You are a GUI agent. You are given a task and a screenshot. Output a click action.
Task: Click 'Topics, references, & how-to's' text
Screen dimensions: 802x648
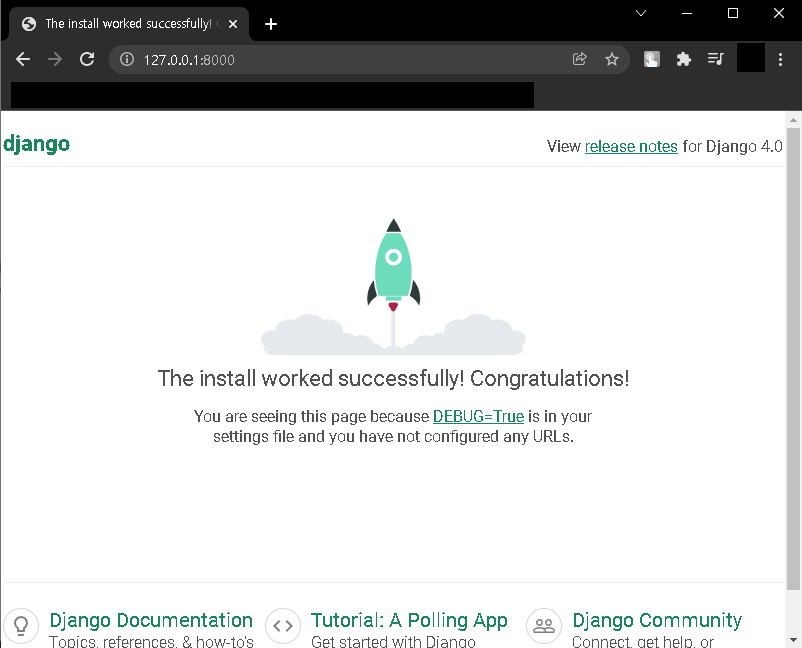(x=151, y=641)
